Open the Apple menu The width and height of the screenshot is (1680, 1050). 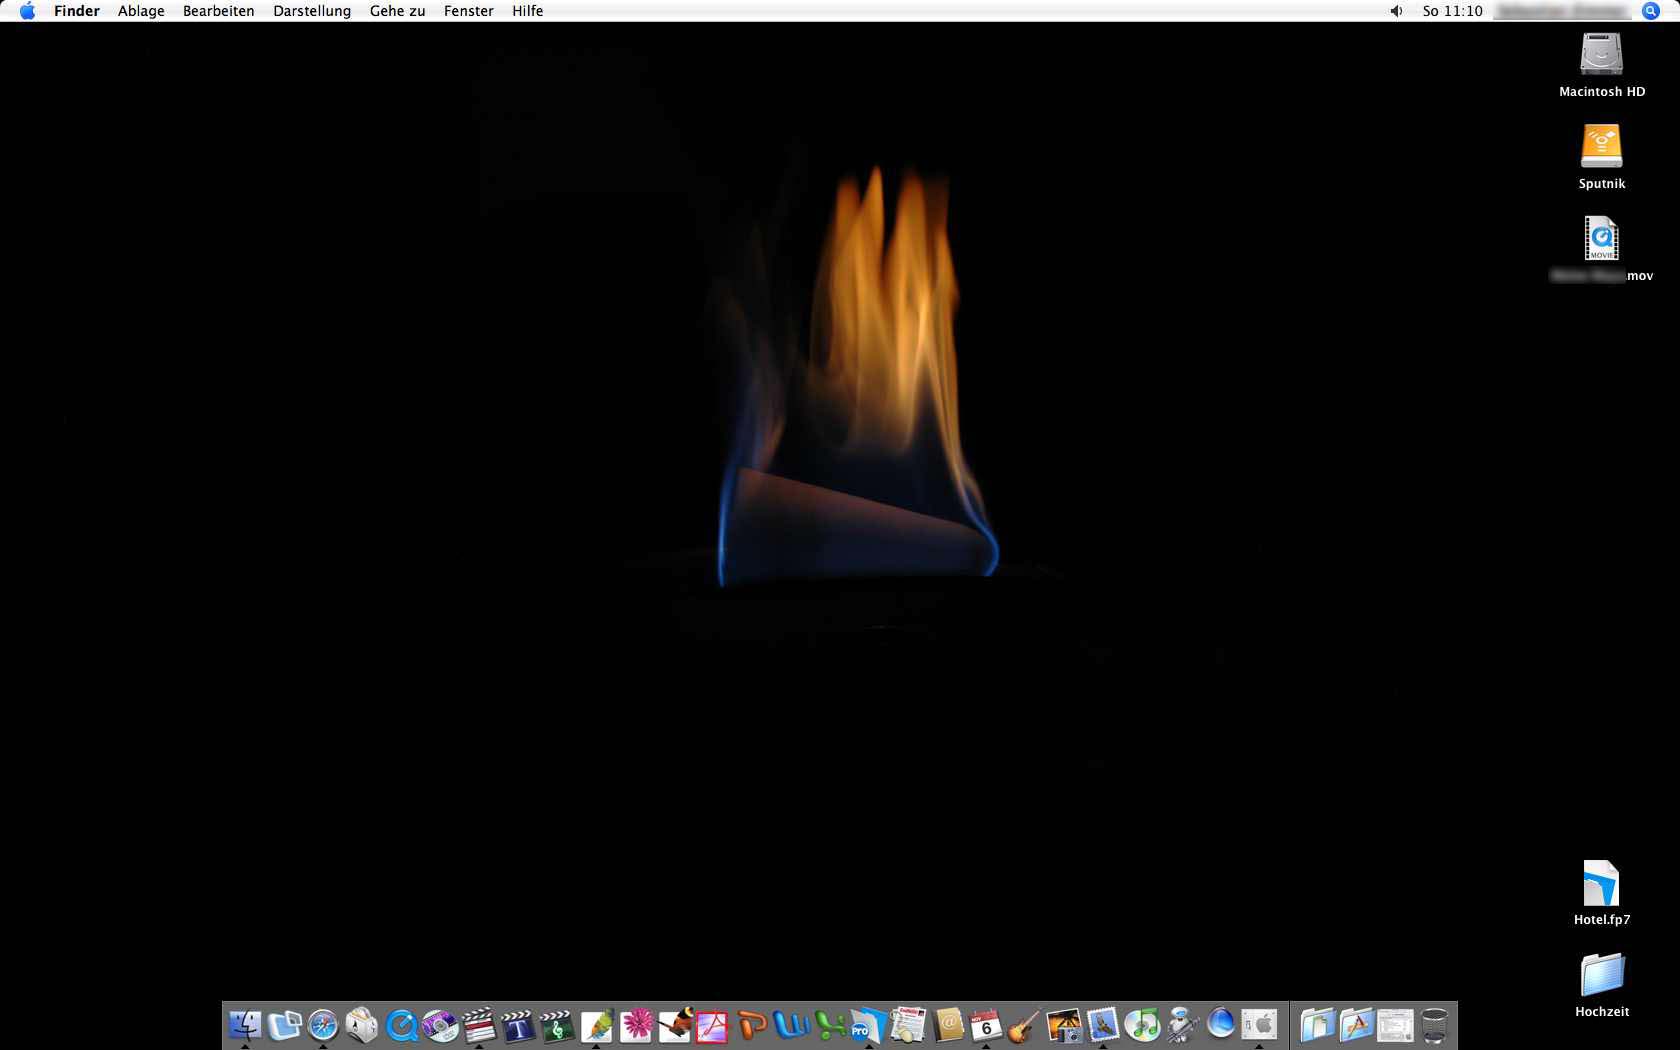[27, 11]
